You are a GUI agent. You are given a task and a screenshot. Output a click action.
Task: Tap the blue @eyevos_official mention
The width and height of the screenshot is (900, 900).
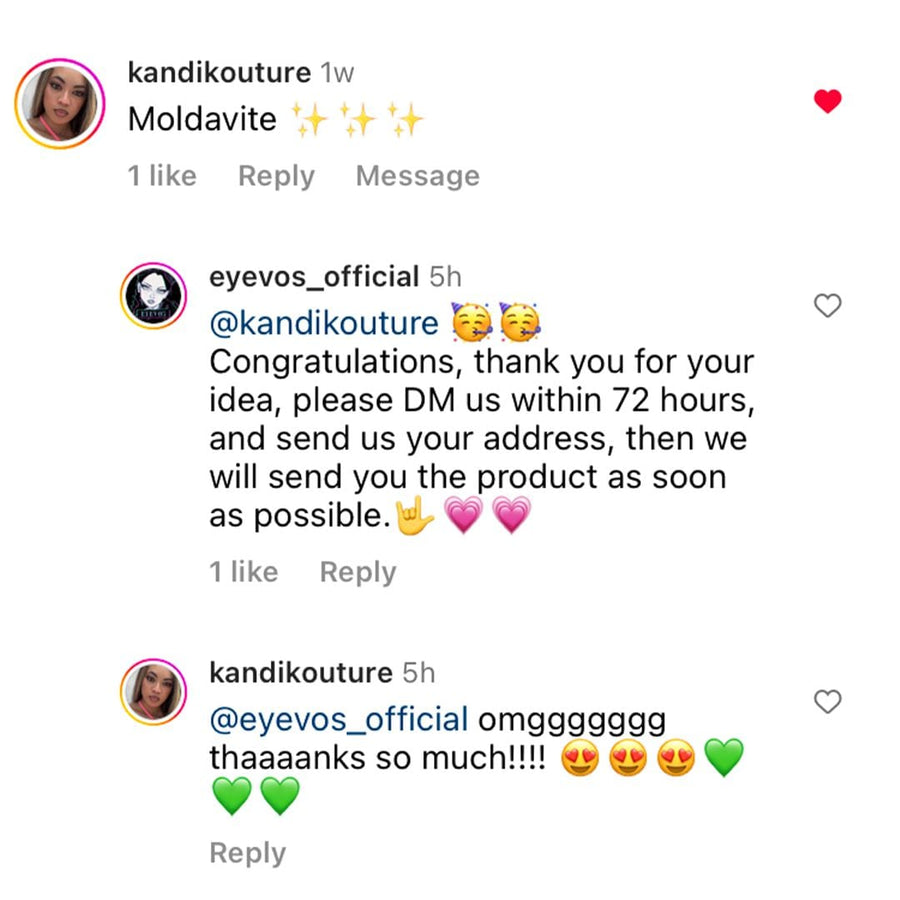tap(338, 720)
